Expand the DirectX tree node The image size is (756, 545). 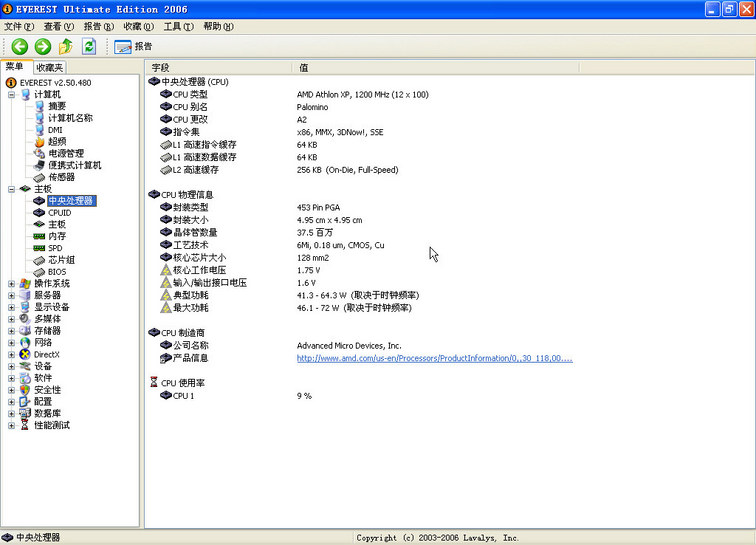11,354
